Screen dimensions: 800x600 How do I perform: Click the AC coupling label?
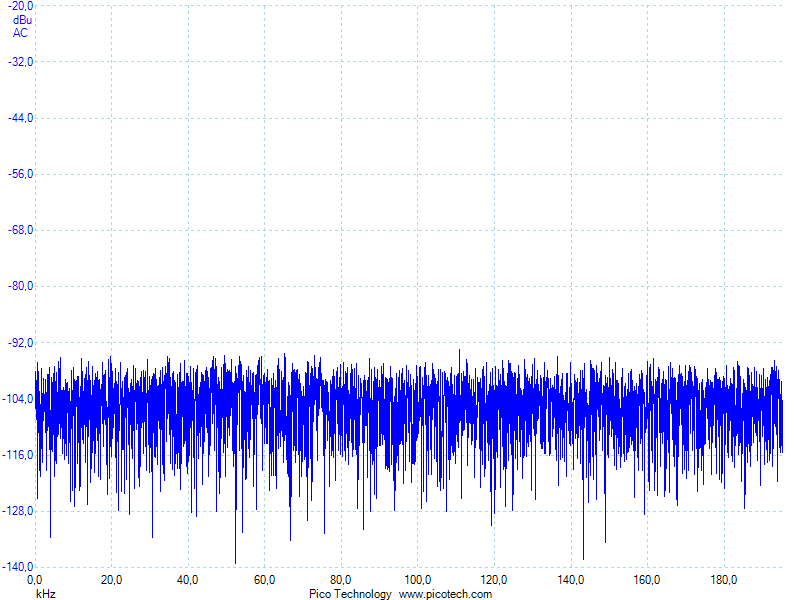point(20,33)
